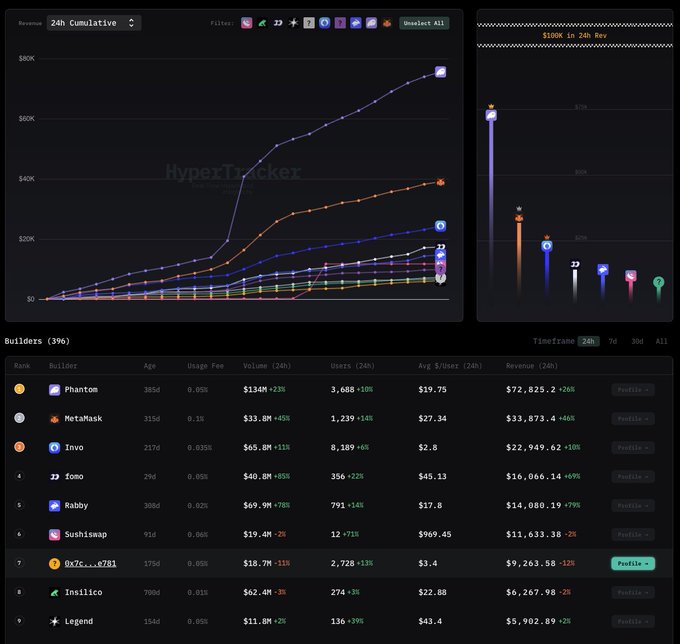This screenshot has height=644, width=680.
Task: Click Sushiswap icon in builders table
Action: pyautogui.click(x=54, y=534)
